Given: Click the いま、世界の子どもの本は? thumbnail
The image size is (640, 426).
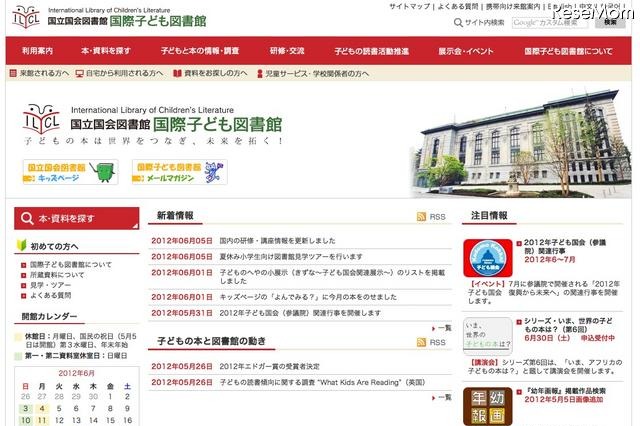Looking at the screenshot, I should click(x=488, y=337).
